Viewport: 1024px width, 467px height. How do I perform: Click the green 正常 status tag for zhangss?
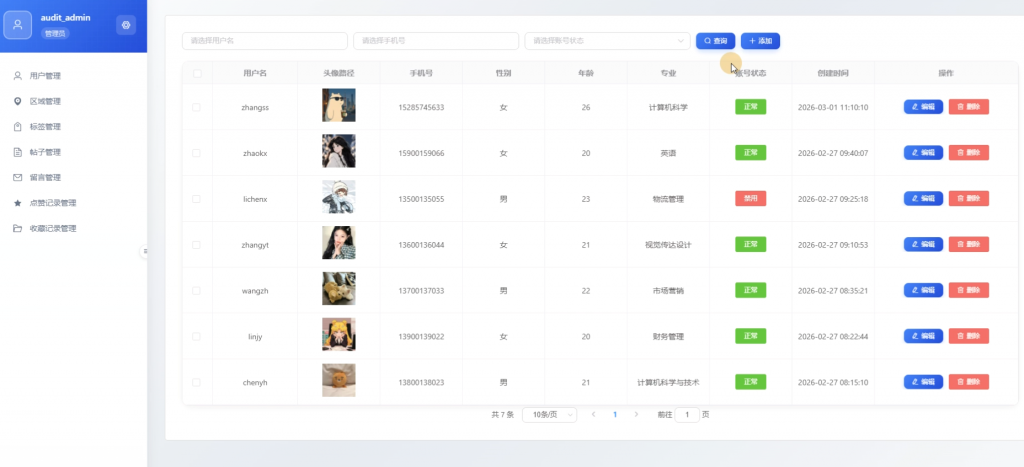(x=750, y=106)
